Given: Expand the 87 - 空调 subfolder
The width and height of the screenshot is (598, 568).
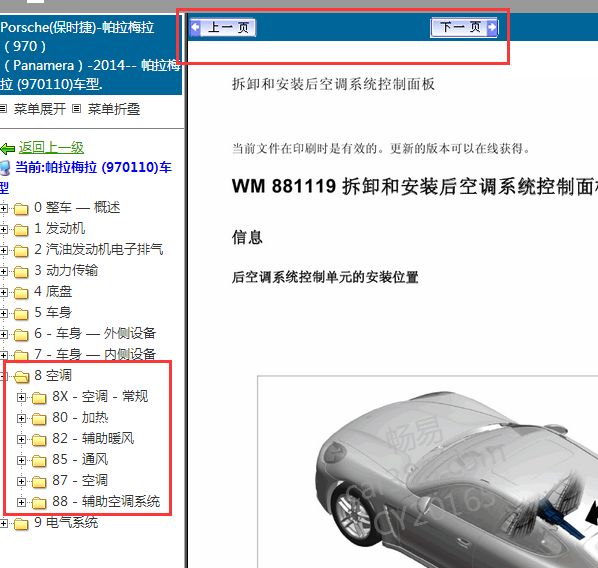Looking at the screenshot, I should [x=21, y=481].
